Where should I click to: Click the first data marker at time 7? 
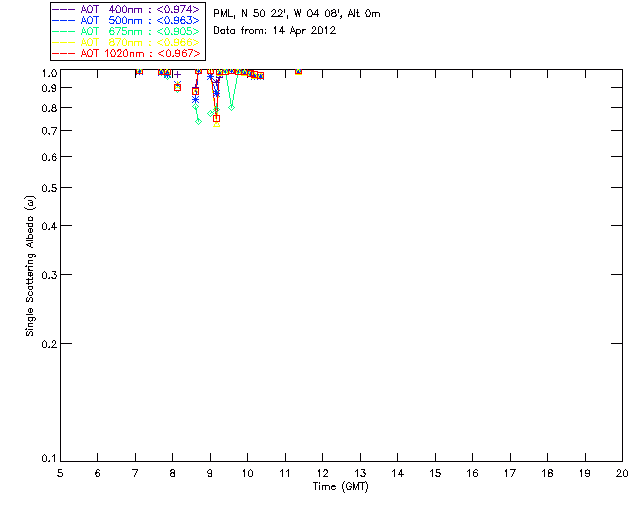139,71
